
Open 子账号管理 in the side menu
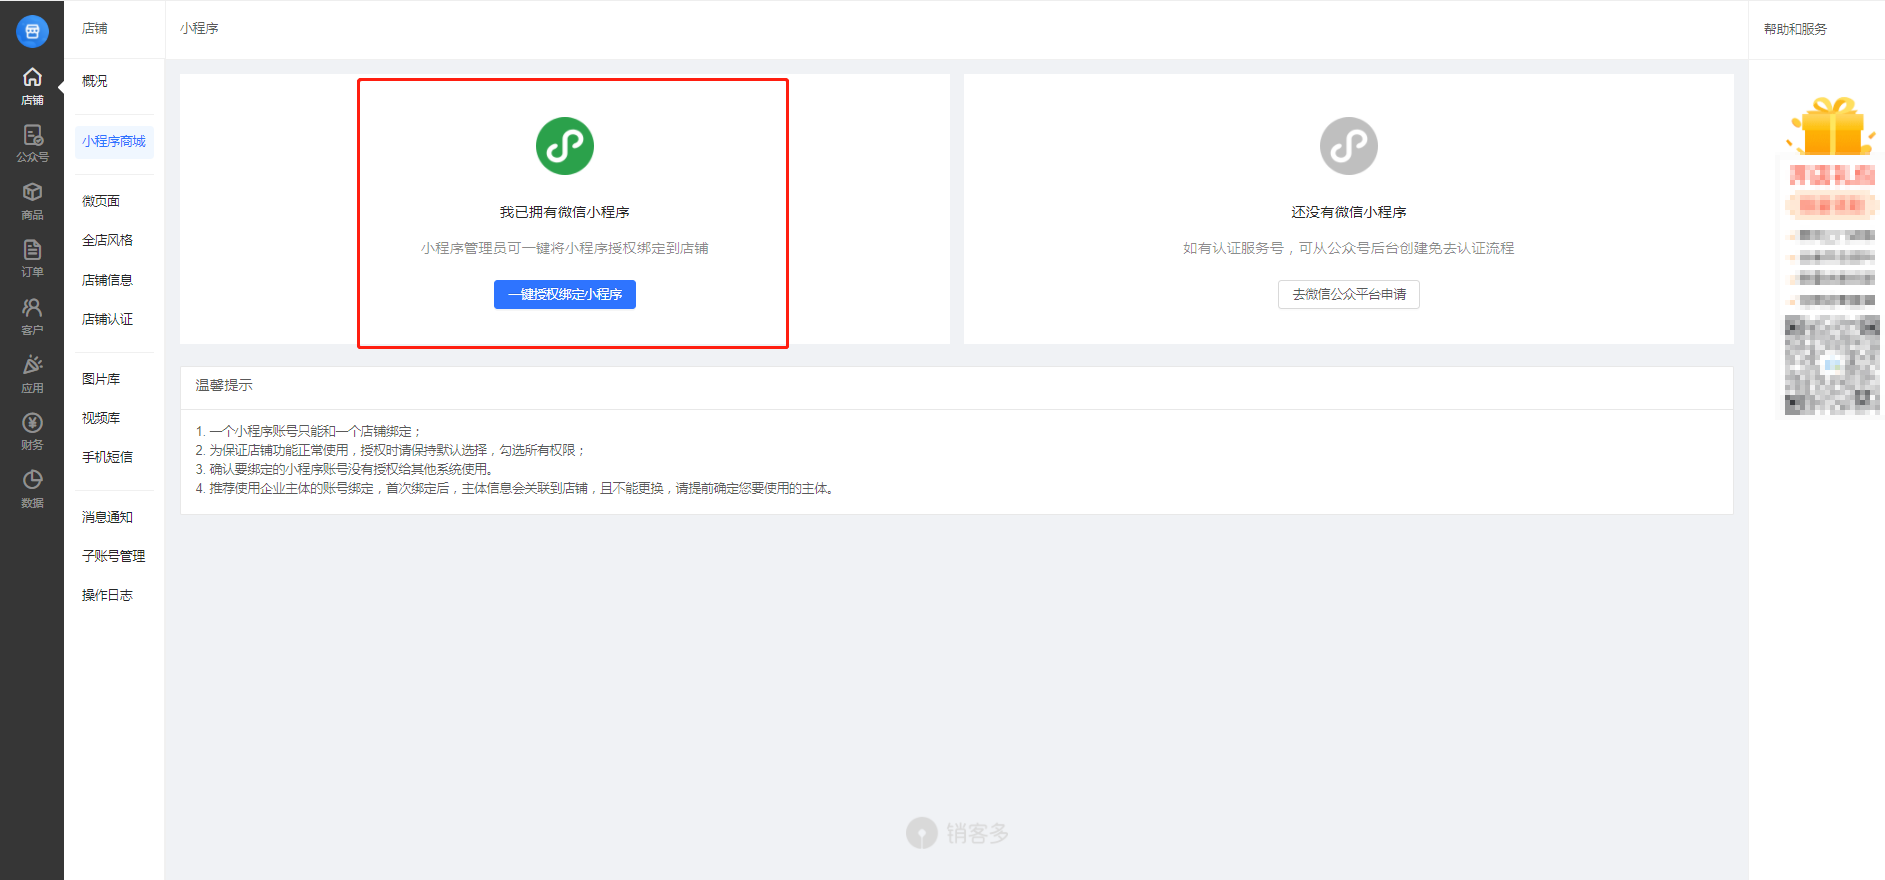click(113, 556)
